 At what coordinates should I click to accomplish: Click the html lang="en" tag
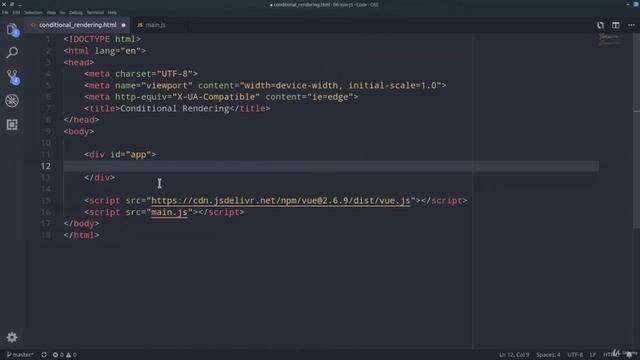pos(105,51)
